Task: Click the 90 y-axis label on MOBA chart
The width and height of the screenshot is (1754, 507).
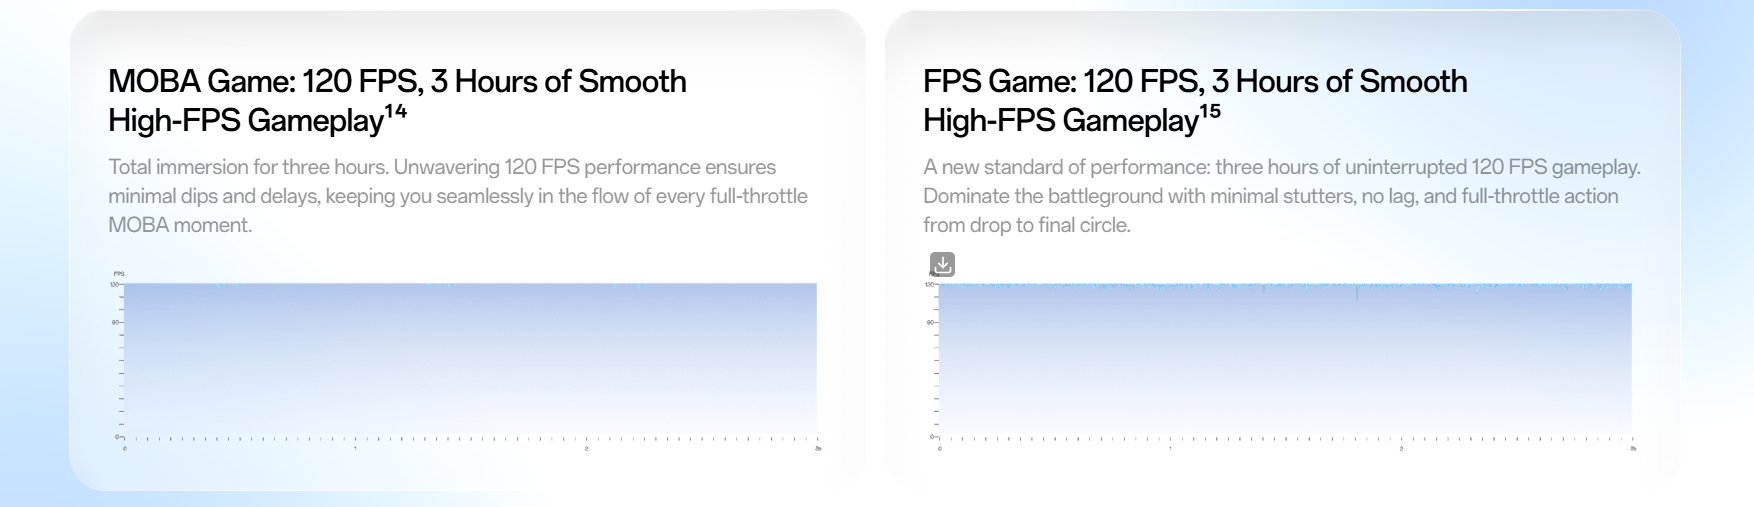Action: pyautogui.click(x=115, y=323)
